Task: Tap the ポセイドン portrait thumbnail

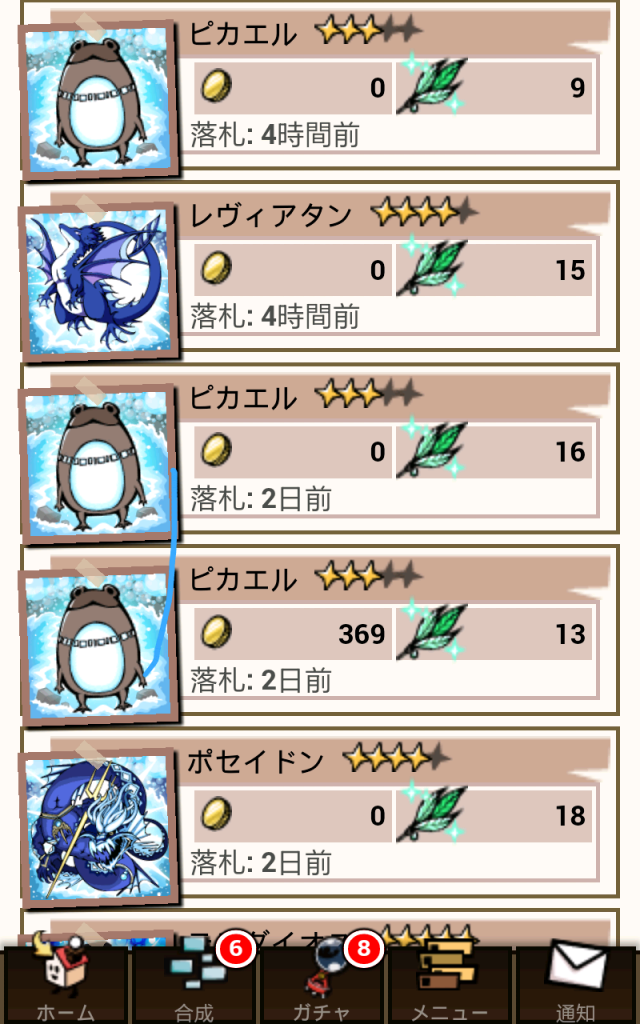Action: click(98, 827)
